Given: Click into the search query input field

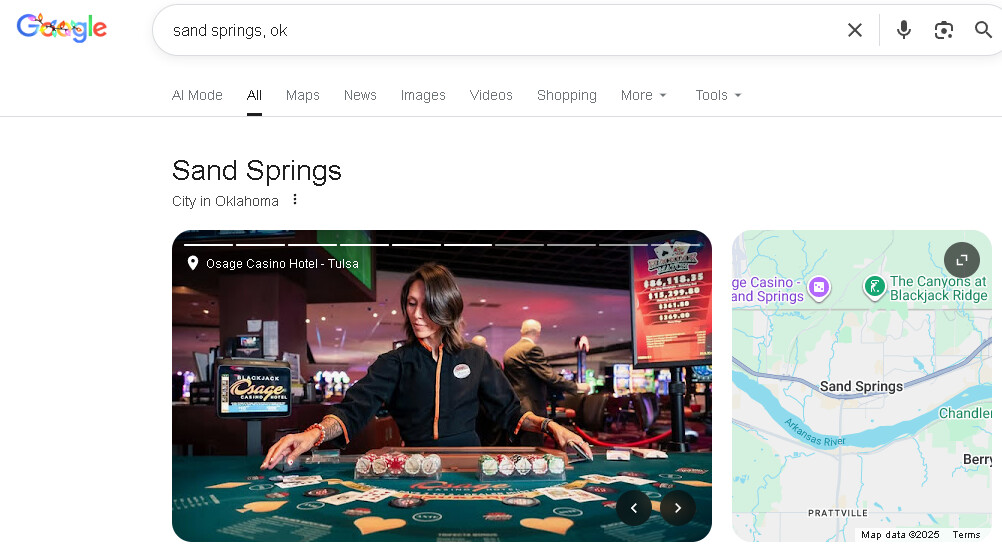Looking at the screenshot, I should (x=498, y=30).
